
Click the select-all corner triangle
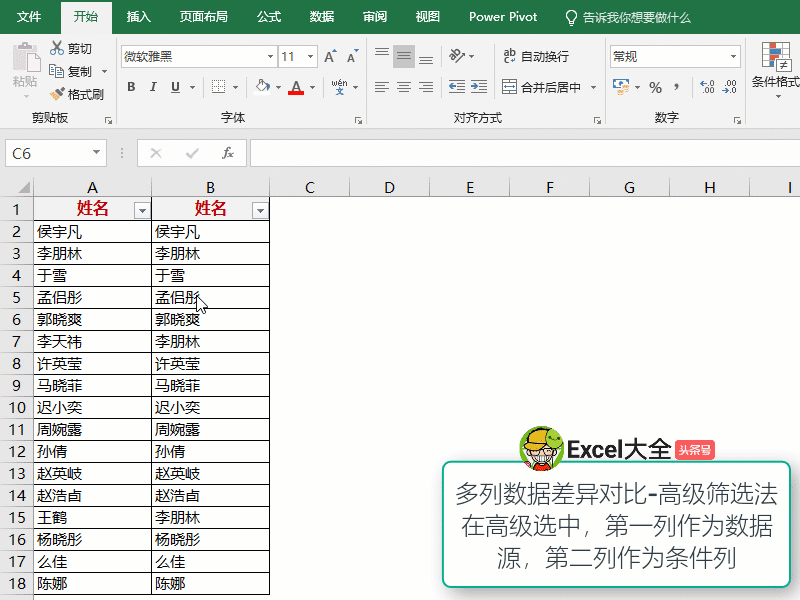point(23,187)
